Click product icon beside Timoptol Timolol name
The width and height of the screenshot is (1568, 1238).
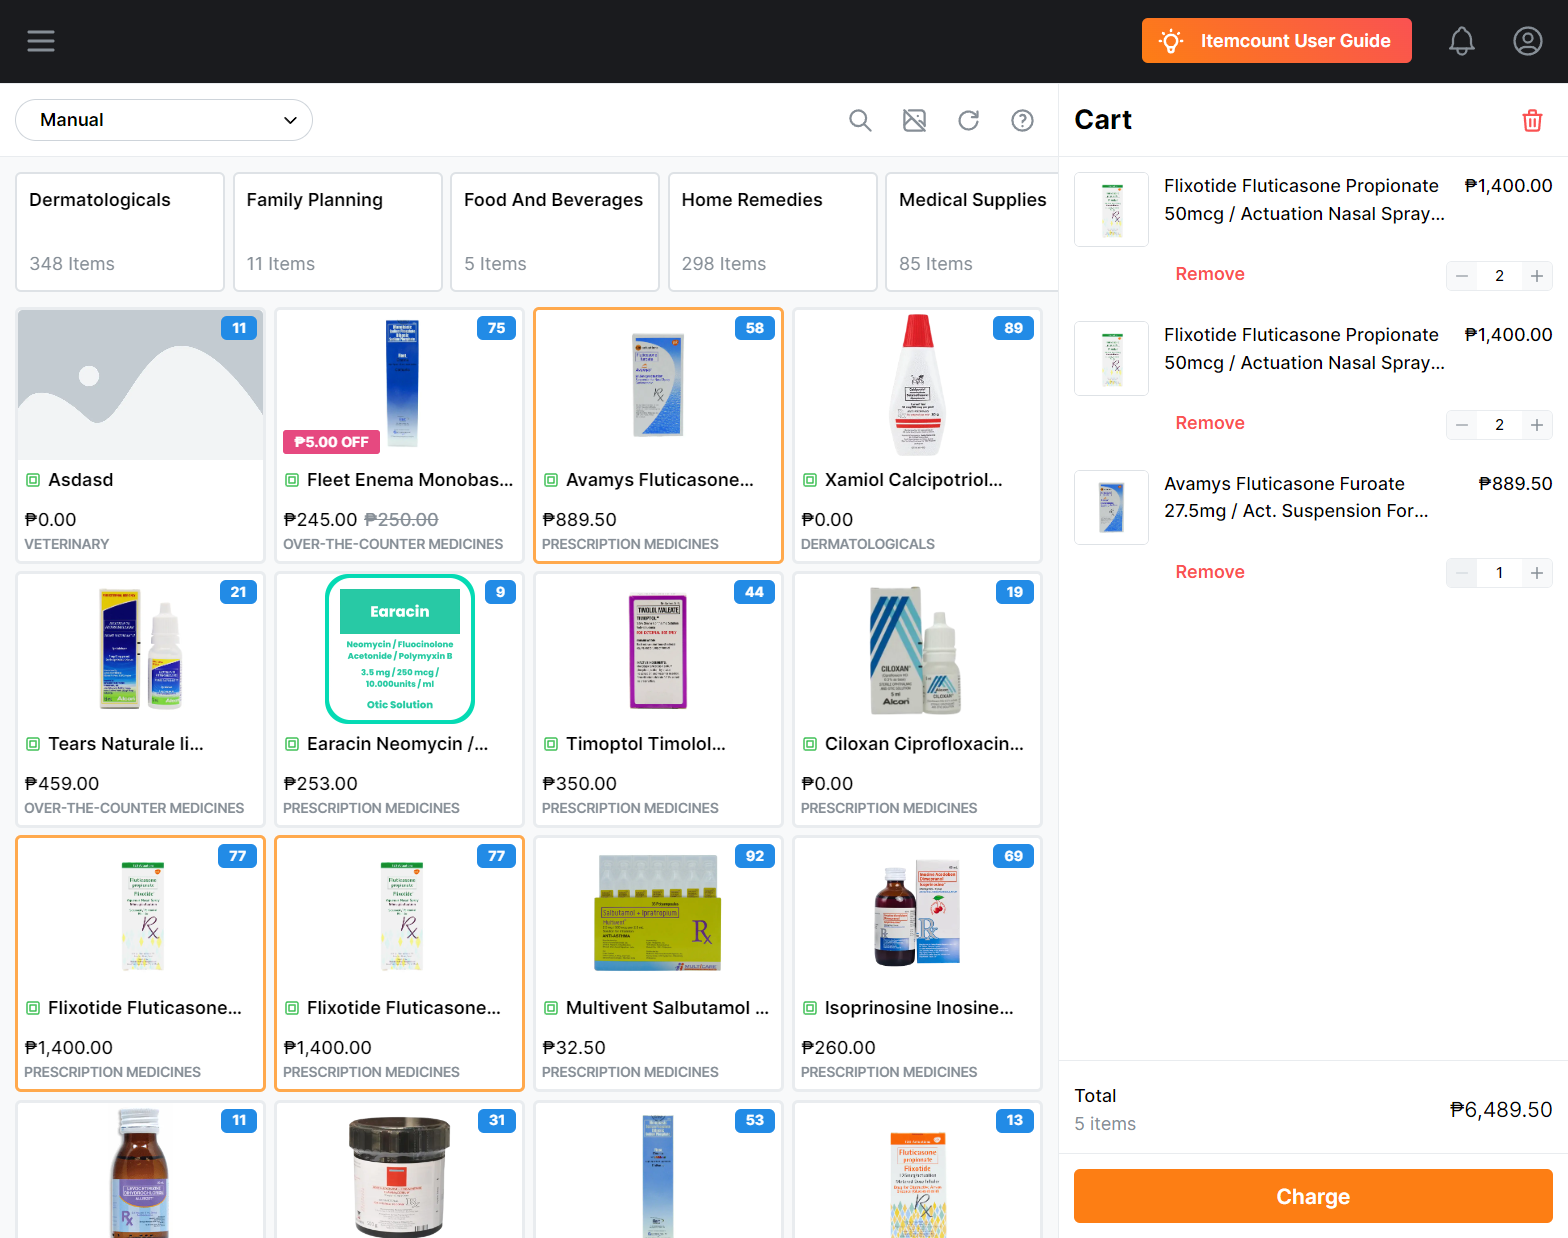click(x=551, y=744)
